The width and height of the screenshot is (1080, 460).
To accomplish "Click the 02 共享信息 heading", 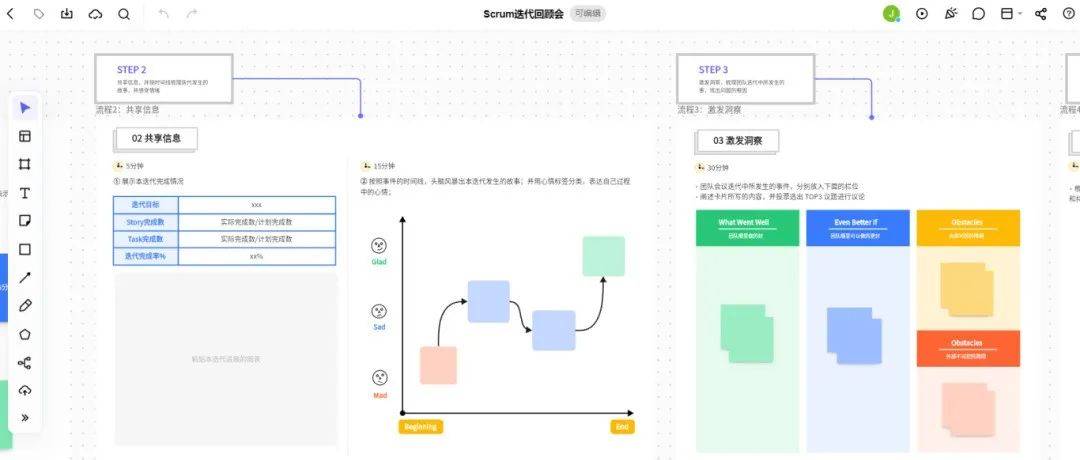I will tap(156, 138).
